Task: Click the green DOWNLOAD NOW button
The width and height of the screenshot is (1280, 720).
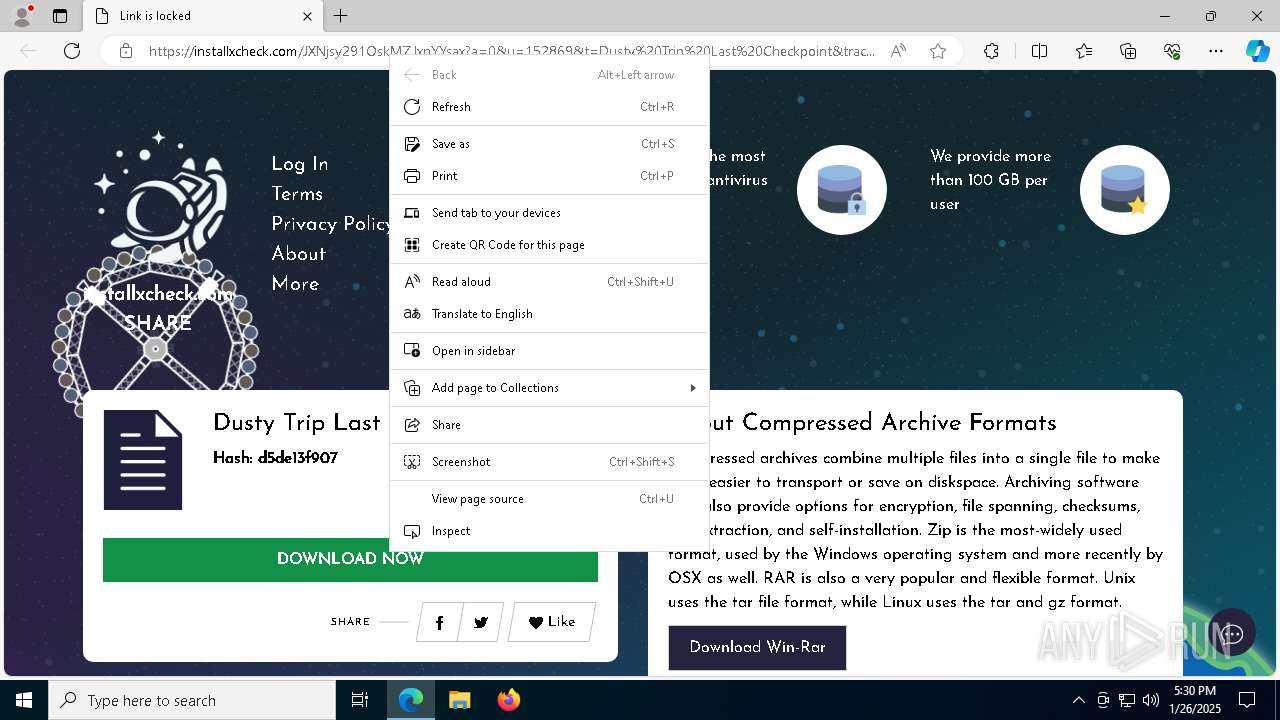Action: point(350,559)
